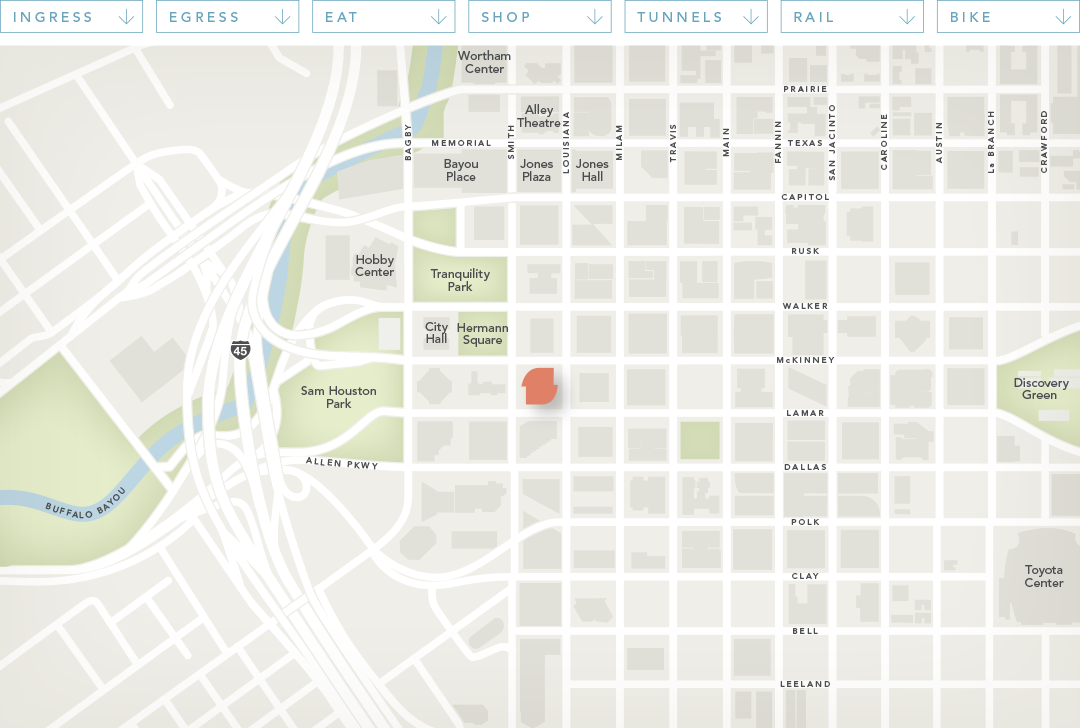1080x728 pixels.
Task: Click the green park block near Lamar
Action: 700,440
